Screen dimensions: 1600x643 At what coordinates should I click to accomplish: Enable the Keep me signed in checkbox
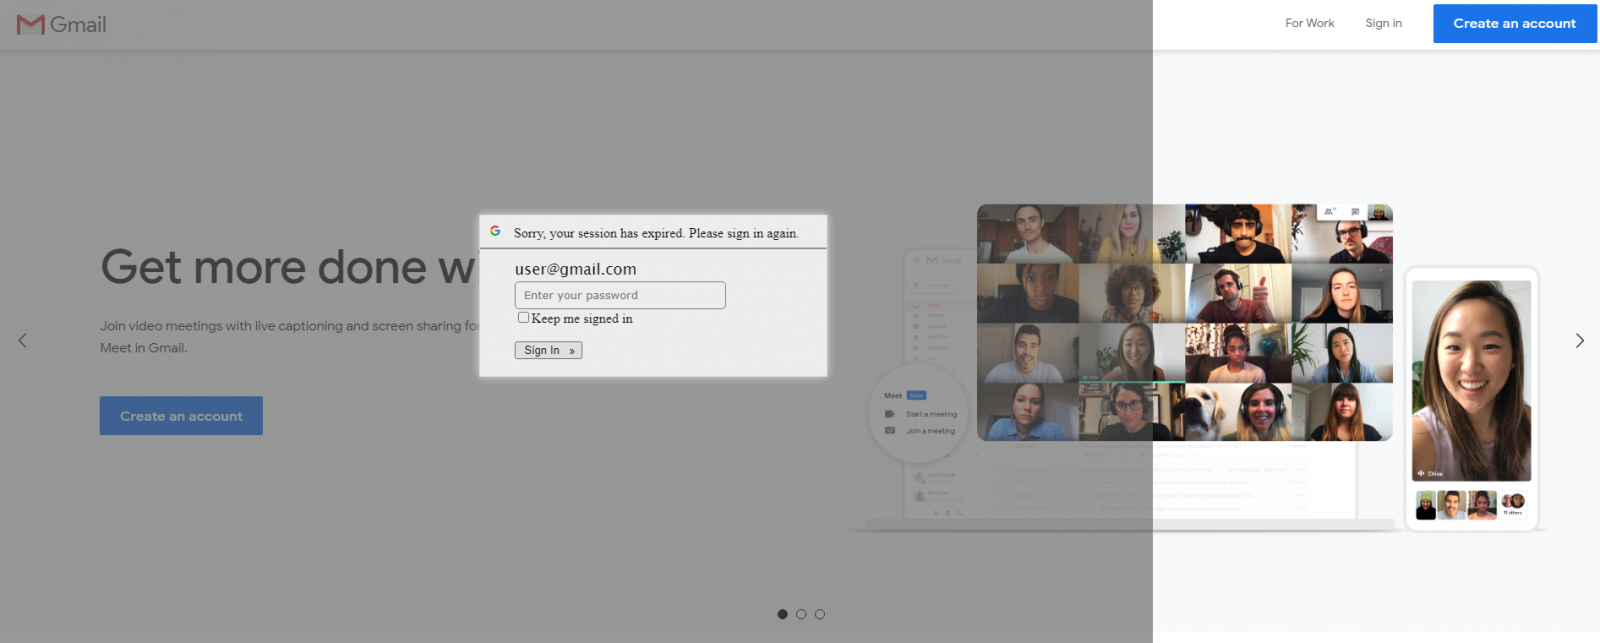[523, 318]
